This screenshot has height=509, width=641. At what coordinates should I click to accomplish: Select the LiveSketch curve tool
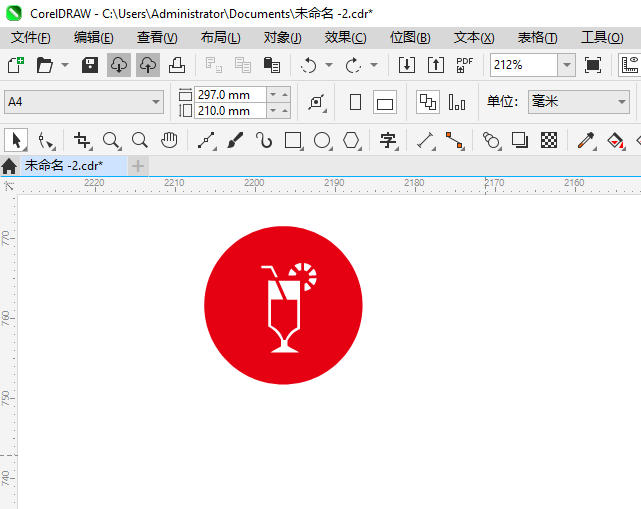[x=264, y=141]
